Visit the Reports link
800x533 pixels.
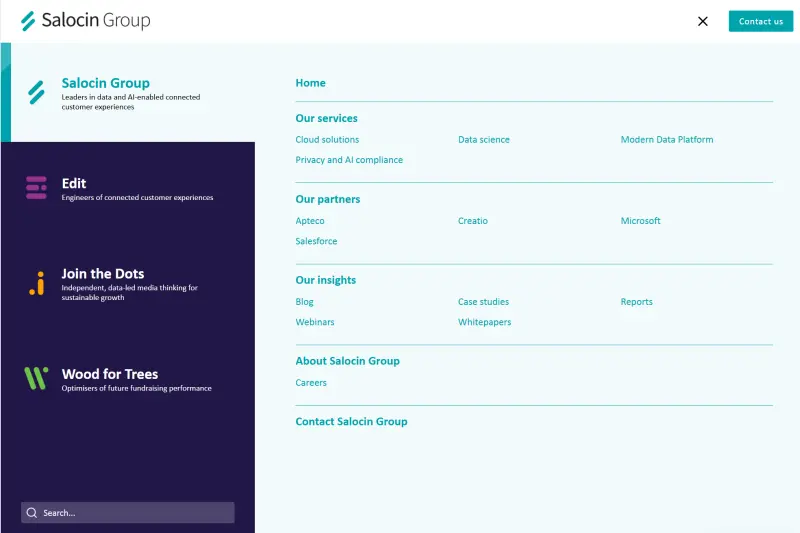[636, 302]
